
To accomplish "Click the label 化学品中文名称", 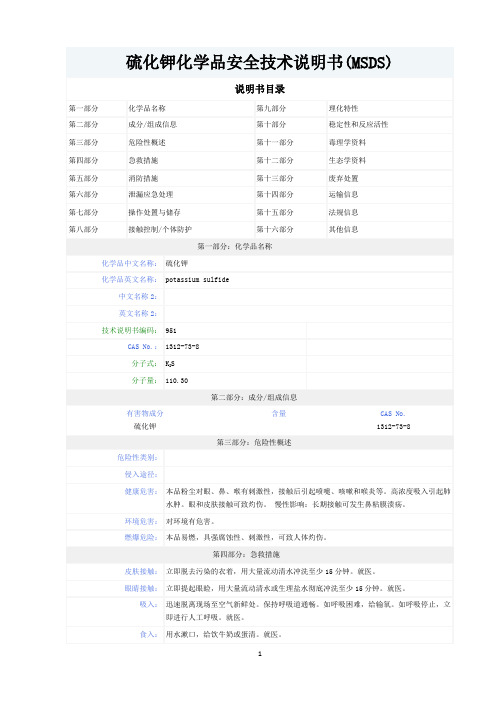I will click(129, 263).
